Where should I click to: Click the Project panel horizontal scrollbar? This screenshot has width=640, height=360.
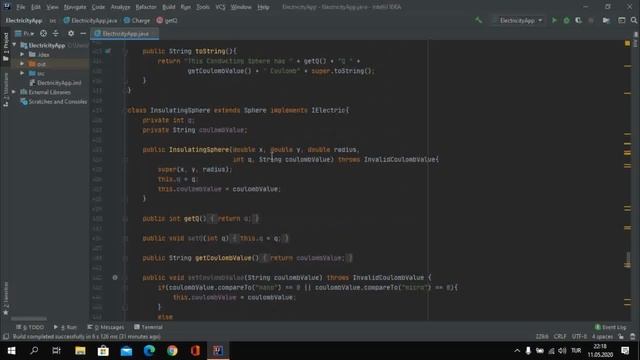[x=29, y=318]
